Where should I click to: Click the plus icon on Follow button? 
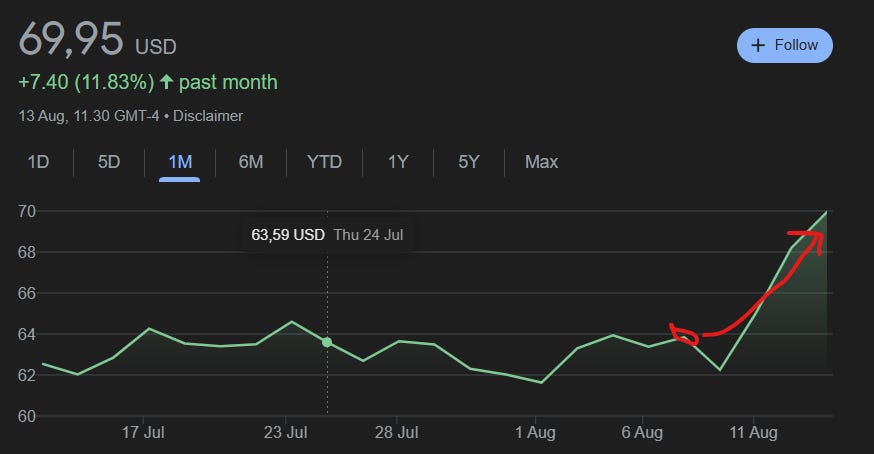[x=758, y=45]
